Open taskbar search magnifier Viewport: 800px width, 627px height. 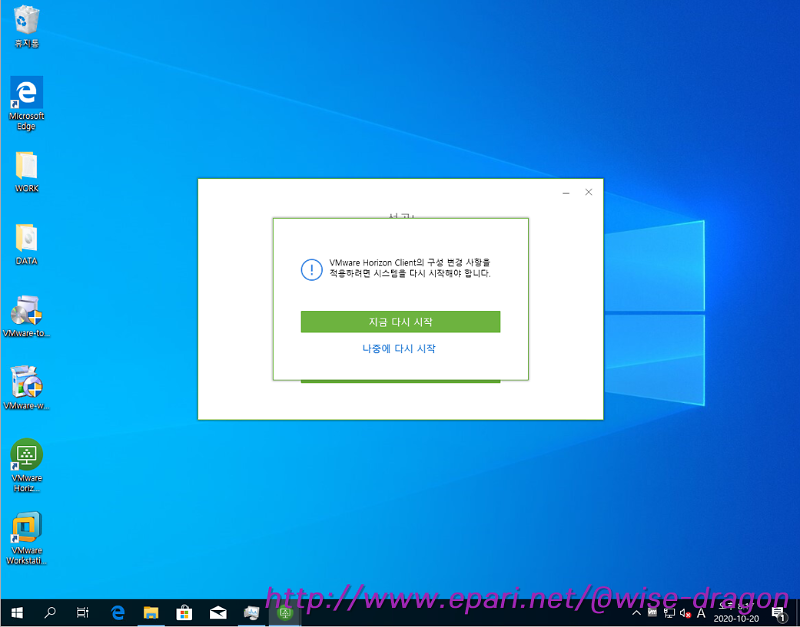coord(49,613)
